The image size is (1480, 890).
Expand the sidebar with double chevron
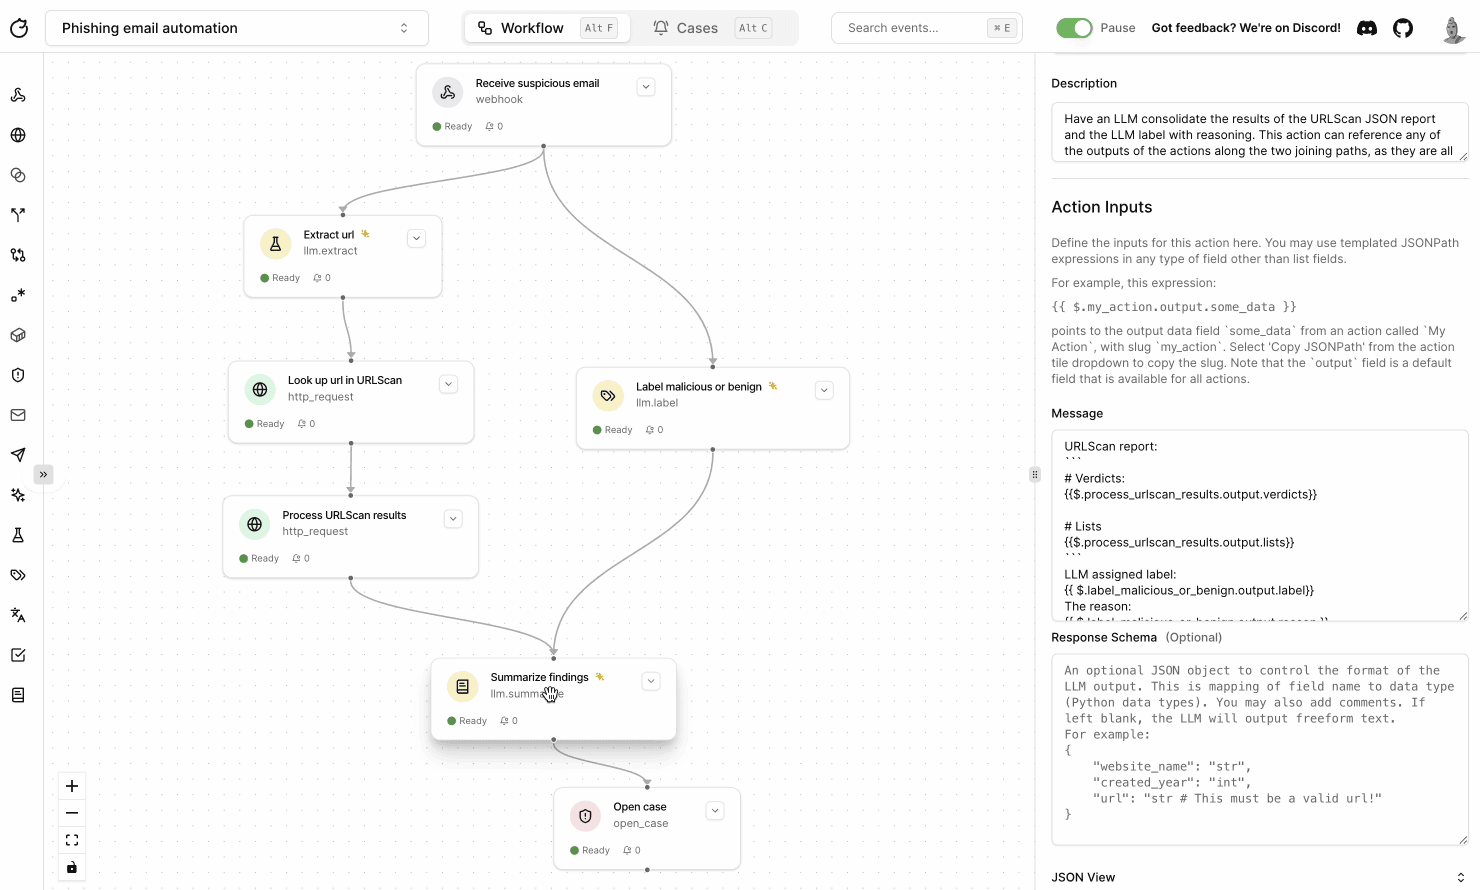click(43, 475)
